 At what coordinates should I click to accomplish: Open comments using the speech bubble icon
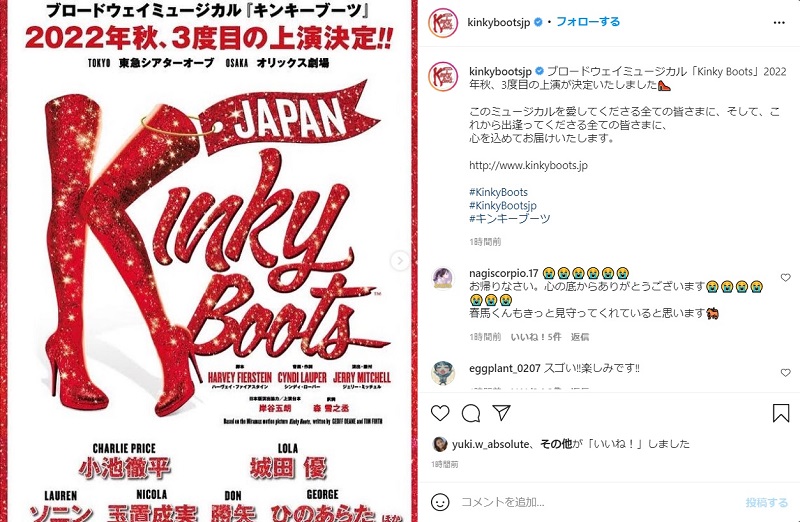tap(470, 413)
